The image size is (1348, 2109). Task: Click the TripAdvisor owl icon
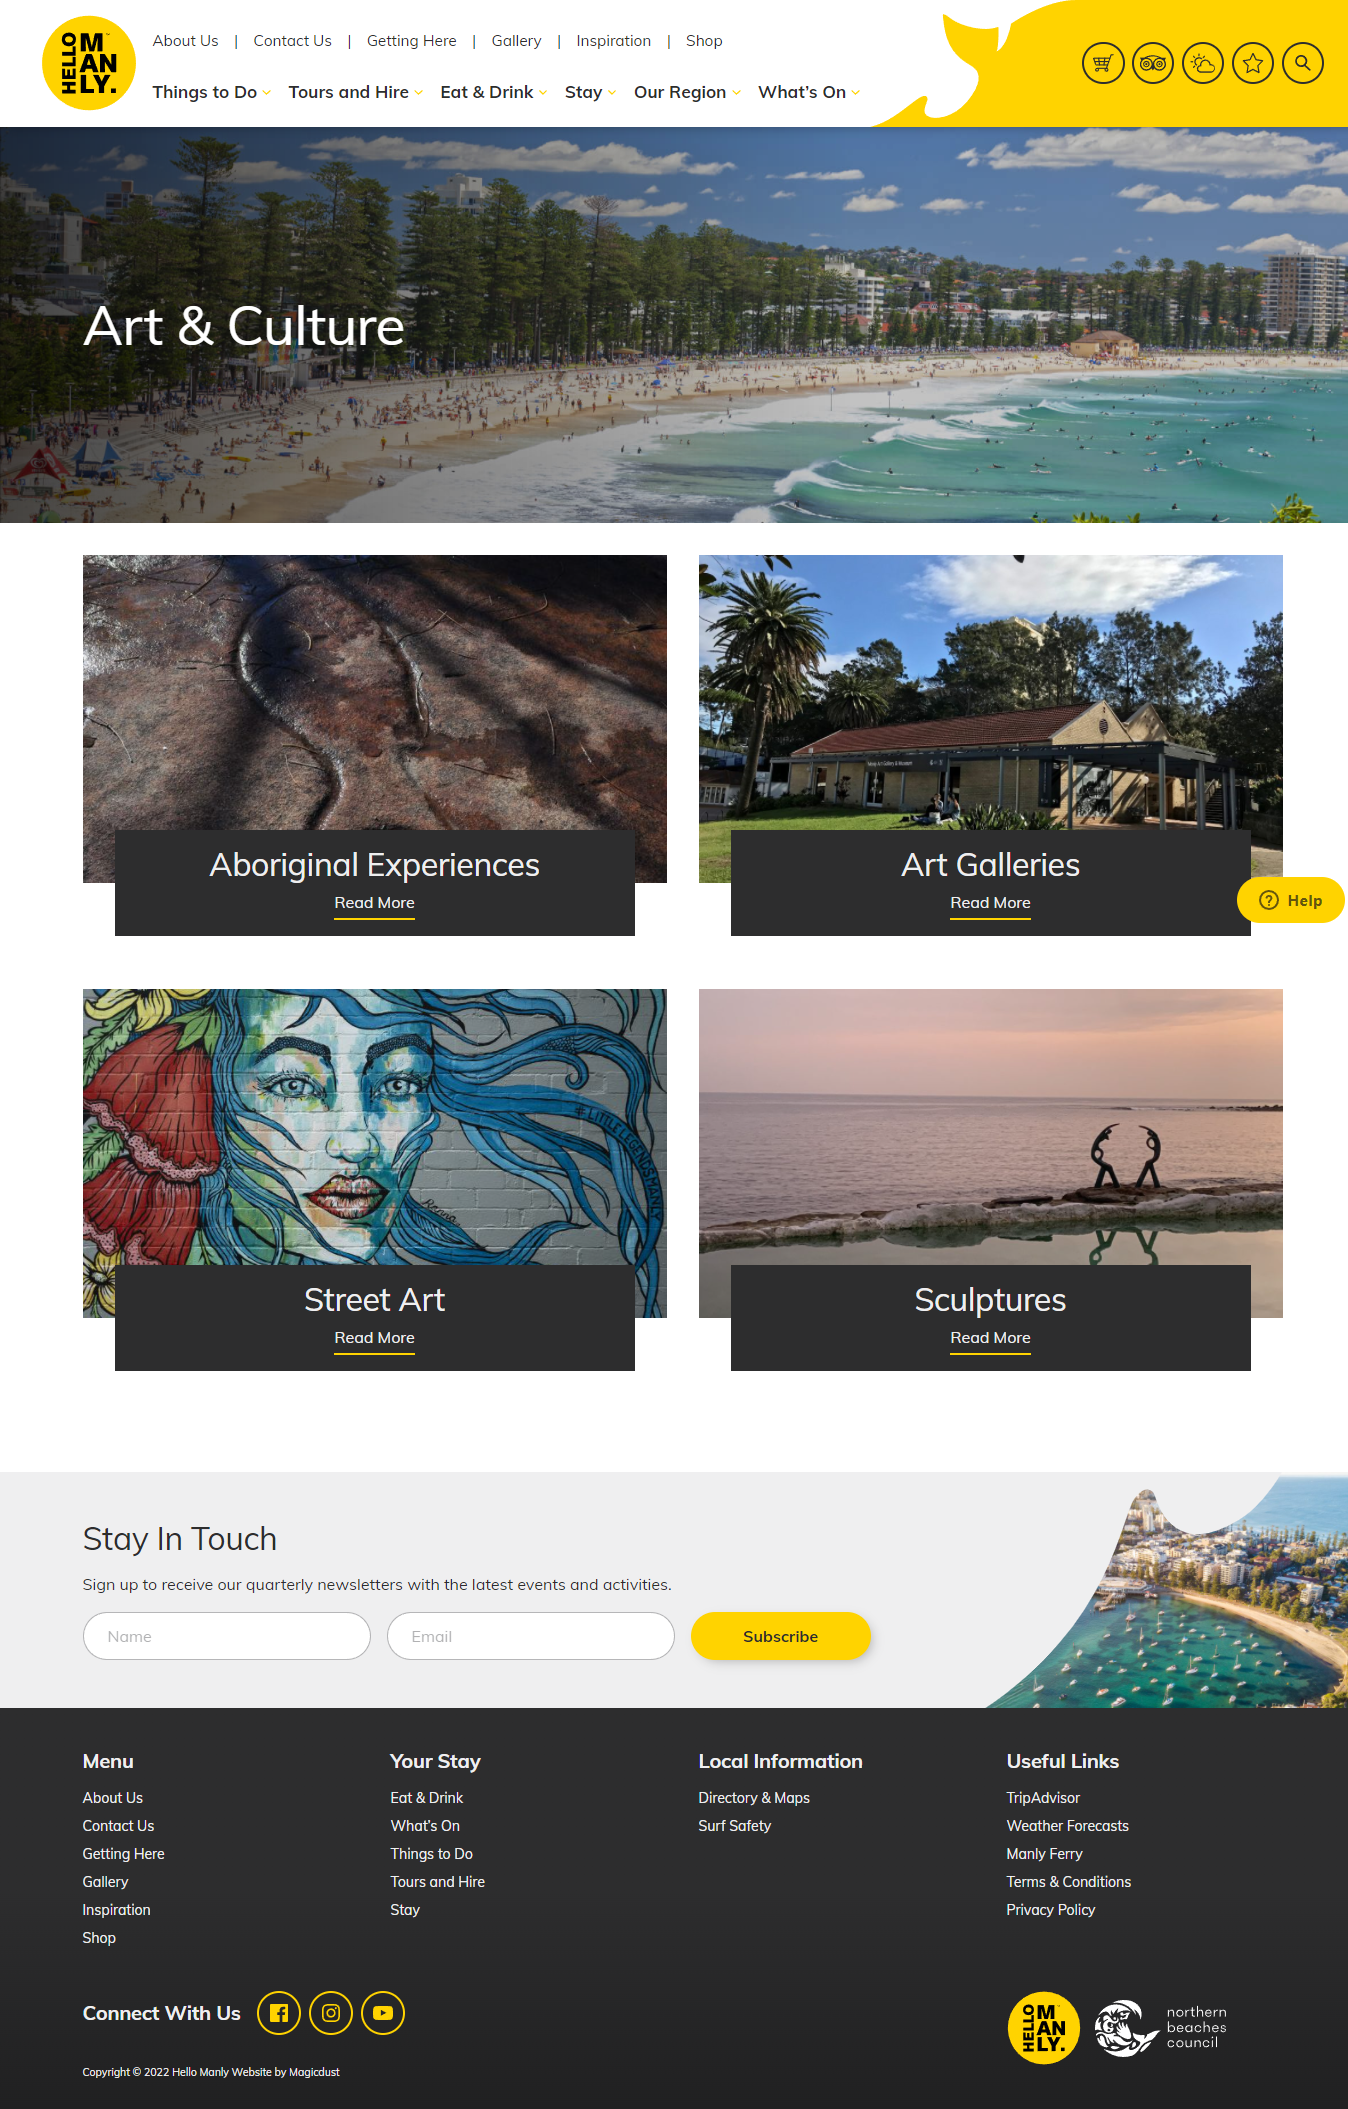click(x=1153, y=63)
